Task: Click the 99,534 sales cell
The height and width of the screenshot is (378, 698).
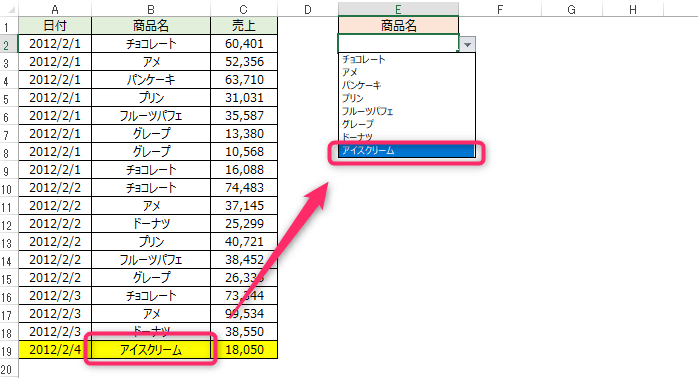Action: point(243,314)
